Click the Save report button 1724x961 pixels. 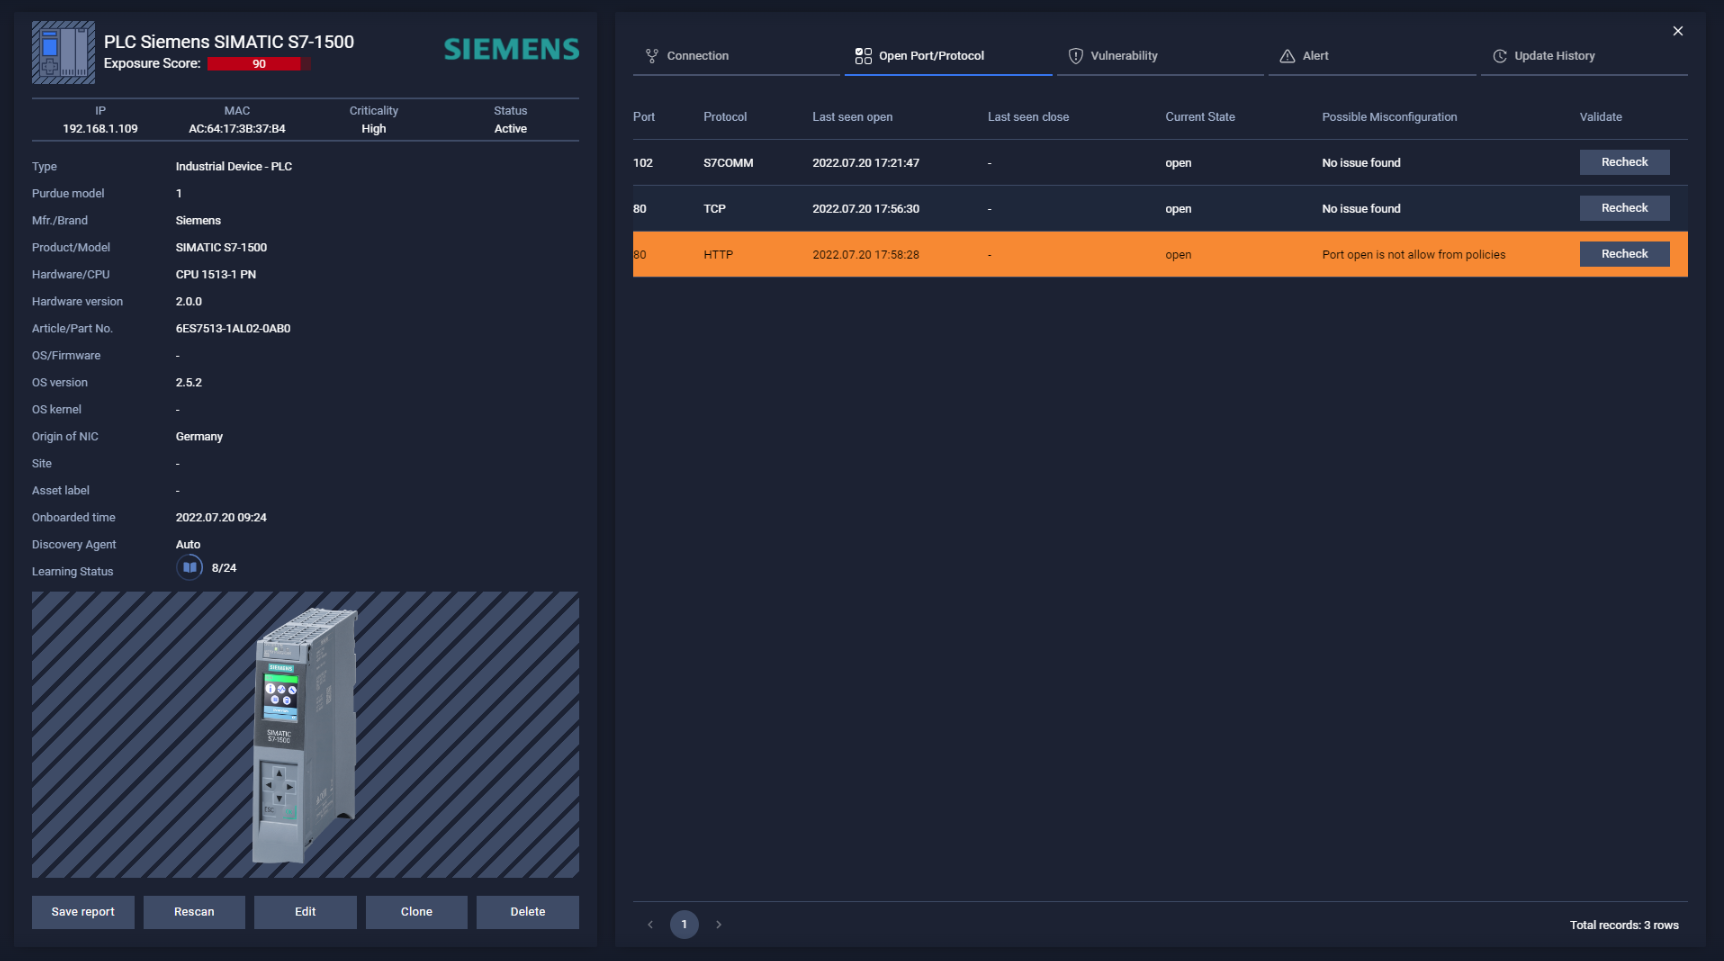83,912
